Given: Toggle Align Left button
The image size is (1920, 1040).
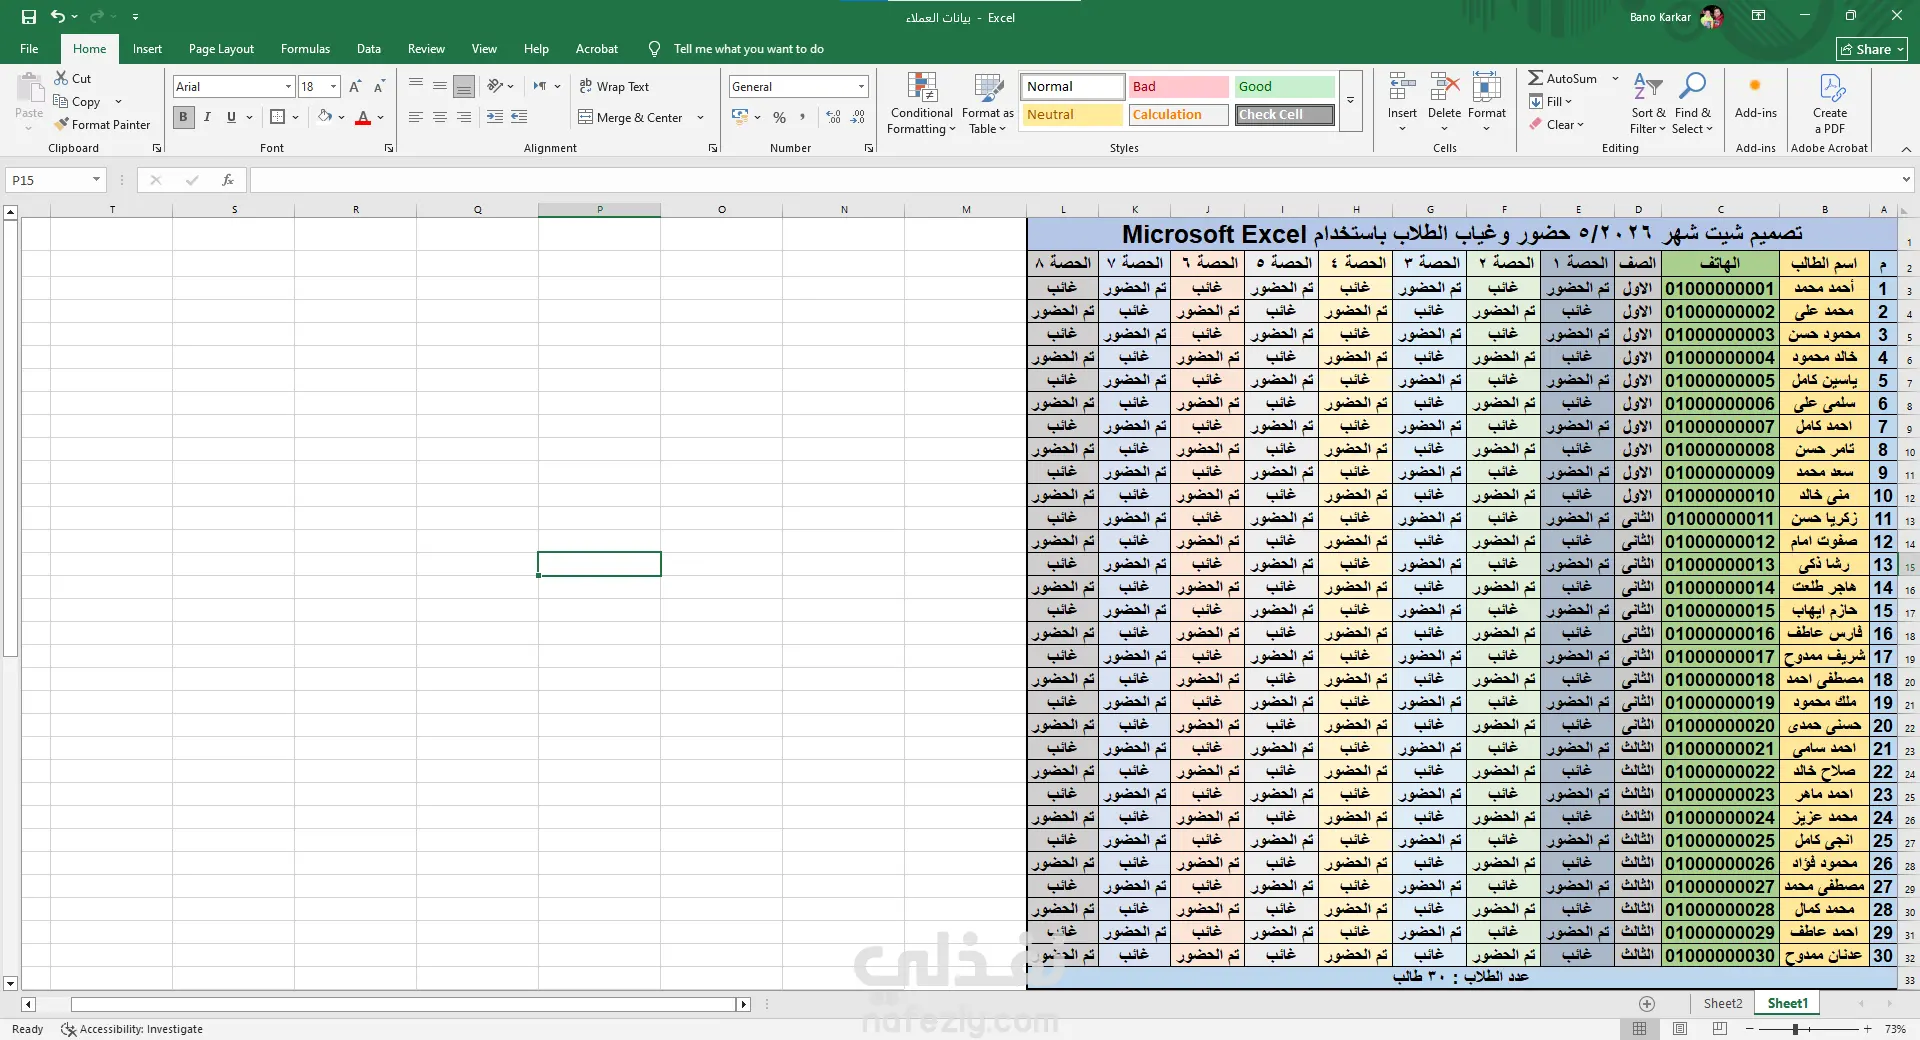Looking at the screenshot, I should (x=416, y=117).
